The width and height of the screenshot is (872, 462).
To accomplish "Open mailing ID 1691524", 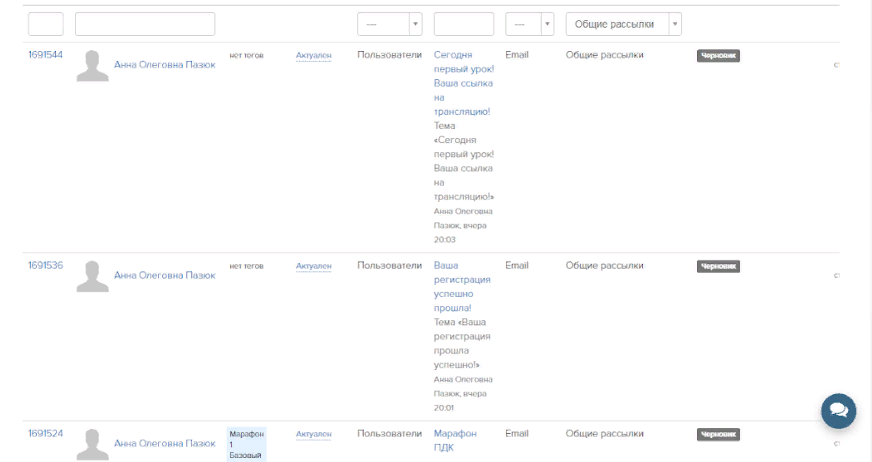I will [x=45, y=434].
